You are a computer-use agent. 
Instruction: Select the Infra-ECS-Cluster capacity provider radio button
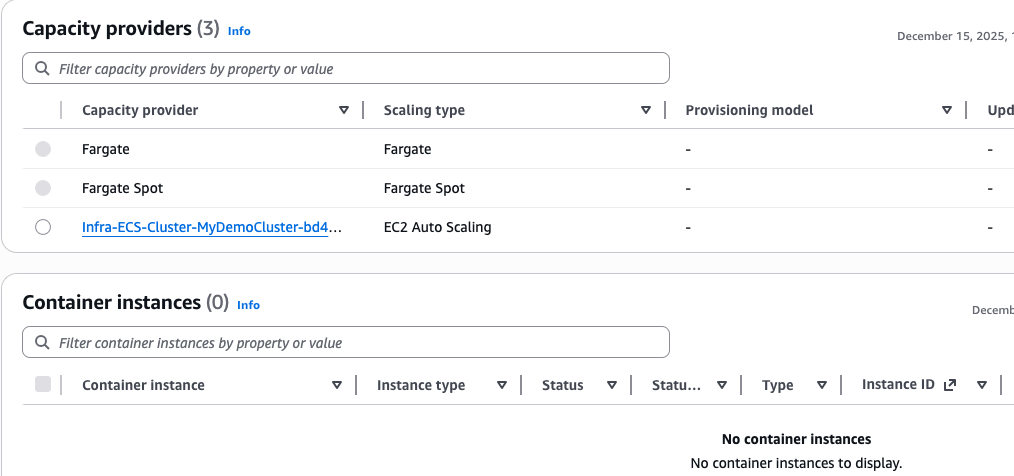[x=43, y=227]
